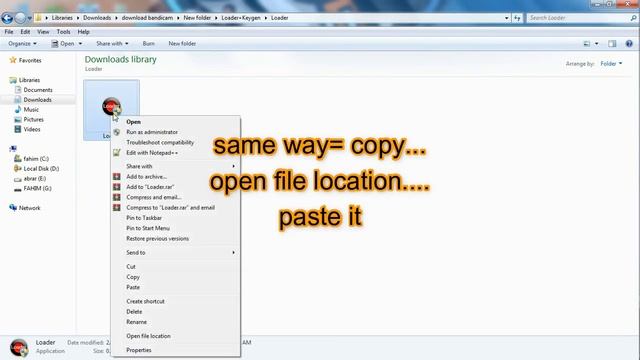Image resolution: width=640 pixels, height=360 pixels.
Task: Select the Loader application file icon
Action: point(111,107)
